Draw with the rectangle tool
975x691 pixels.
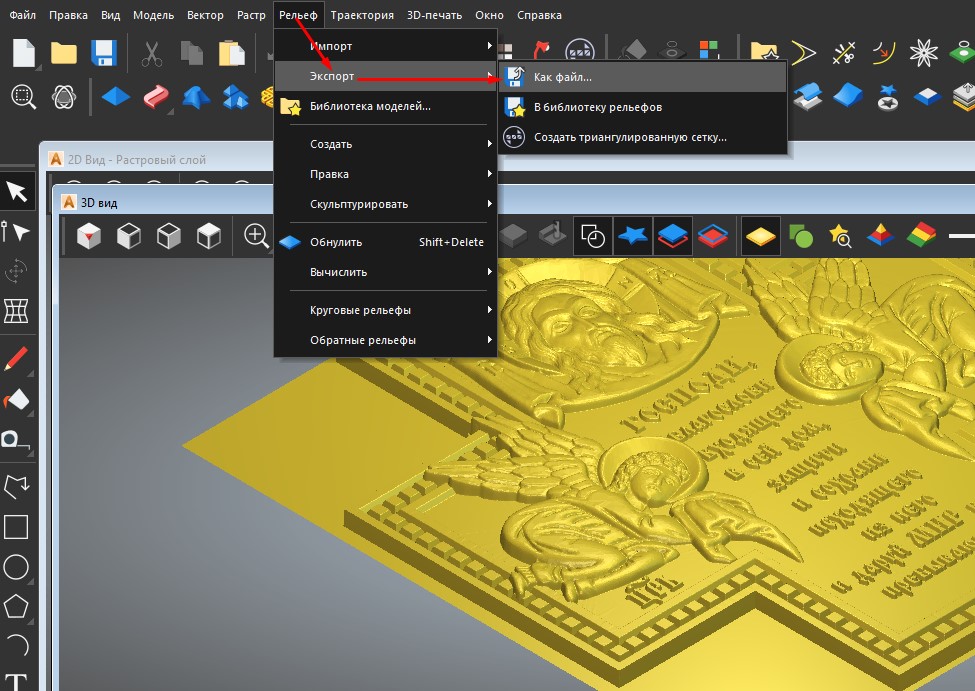(x=16, y=527)
